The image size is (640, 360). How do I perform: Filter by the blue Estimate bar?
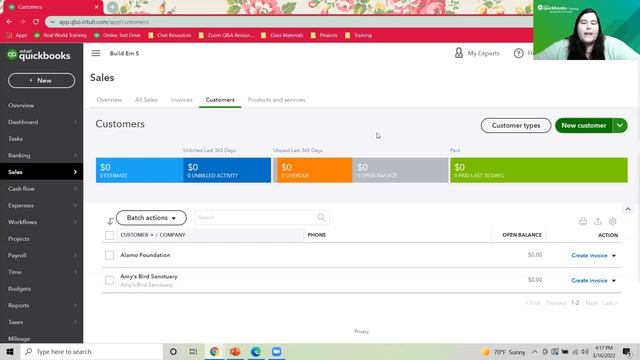click(140, 170)
